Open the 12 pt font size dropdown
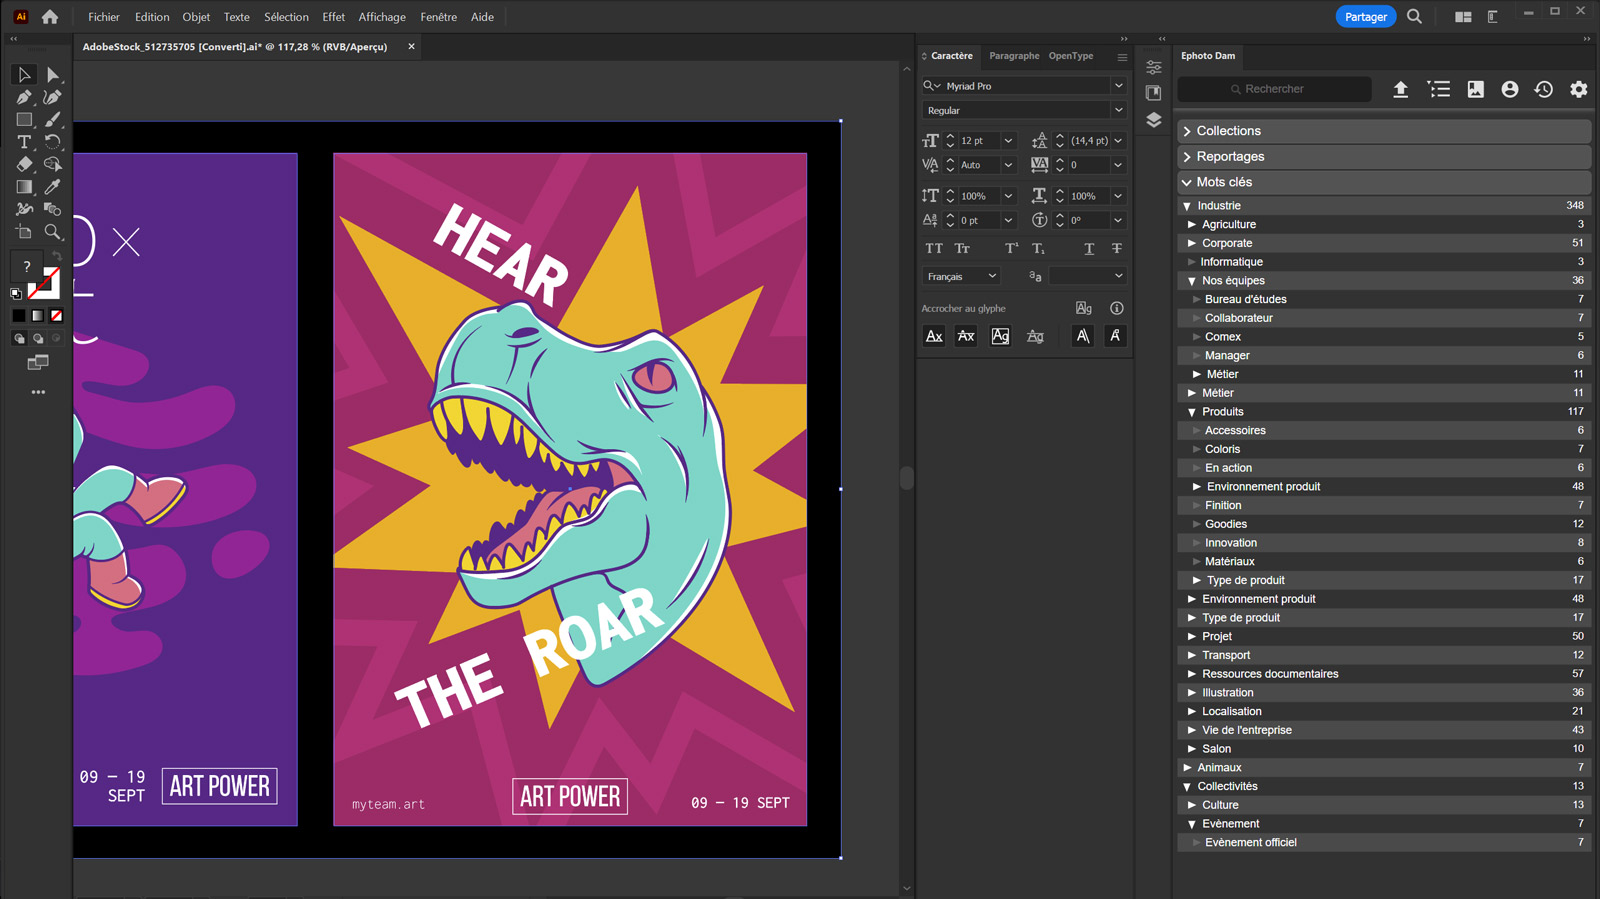This screenshot has width=1600, height=899. click(x=1008, y=141)
